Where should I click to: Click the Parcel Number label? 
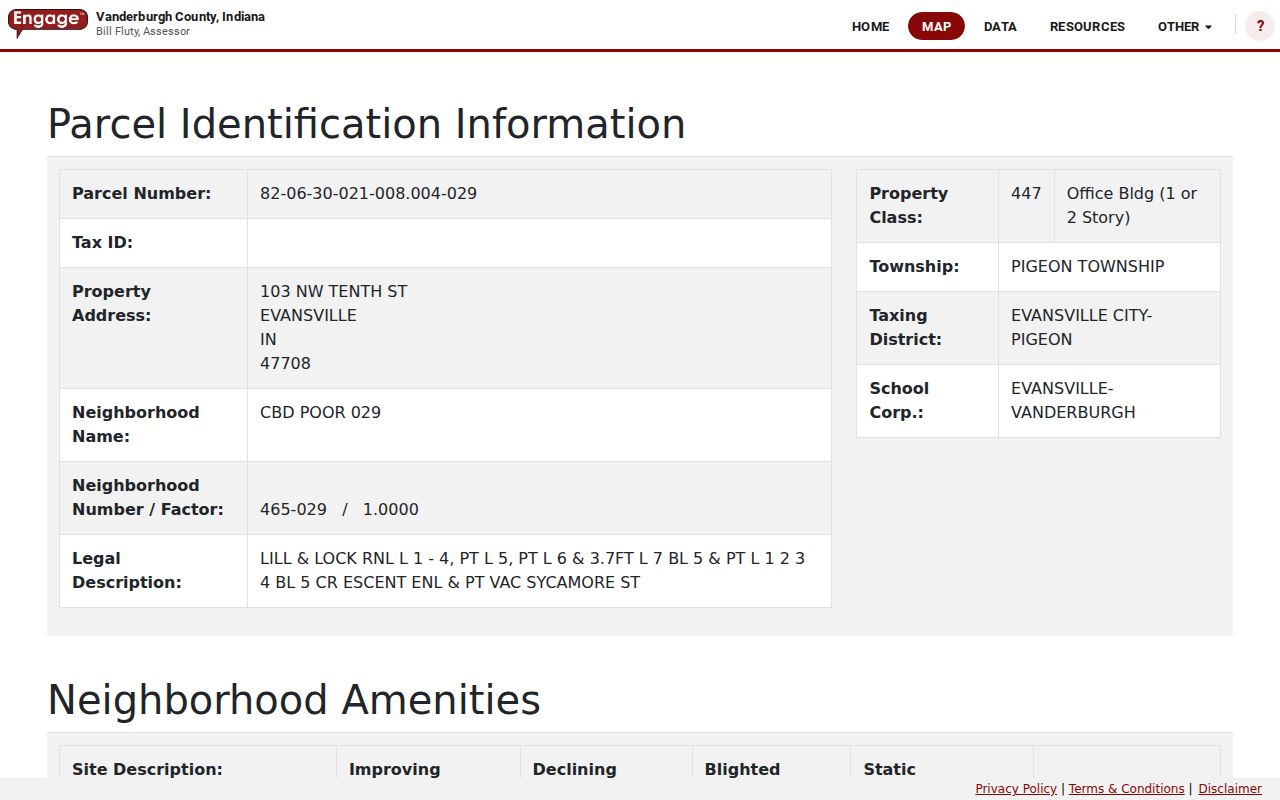pos(141,193)
